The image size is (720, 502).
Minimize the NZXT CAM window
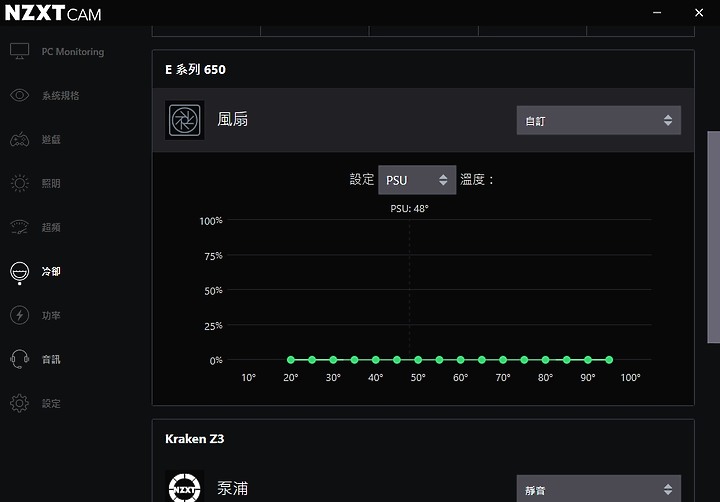[x=657, y=13]
